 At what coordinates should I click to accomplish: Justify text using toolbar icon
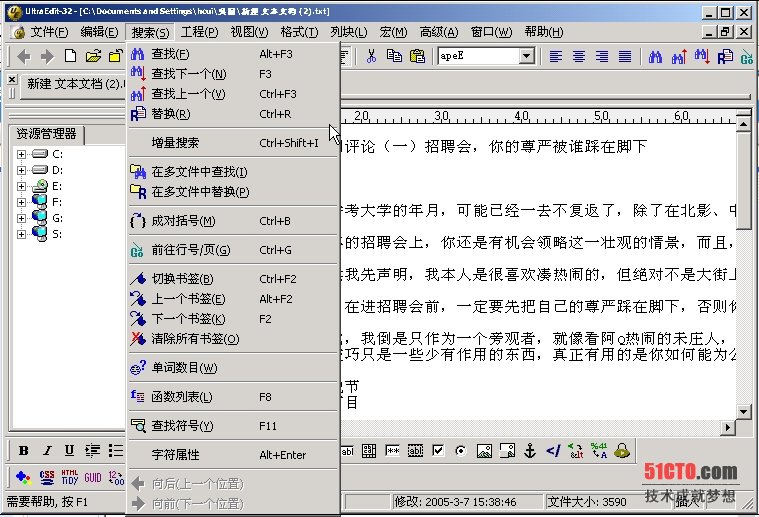pyautogui.click(x=625, y=57)
